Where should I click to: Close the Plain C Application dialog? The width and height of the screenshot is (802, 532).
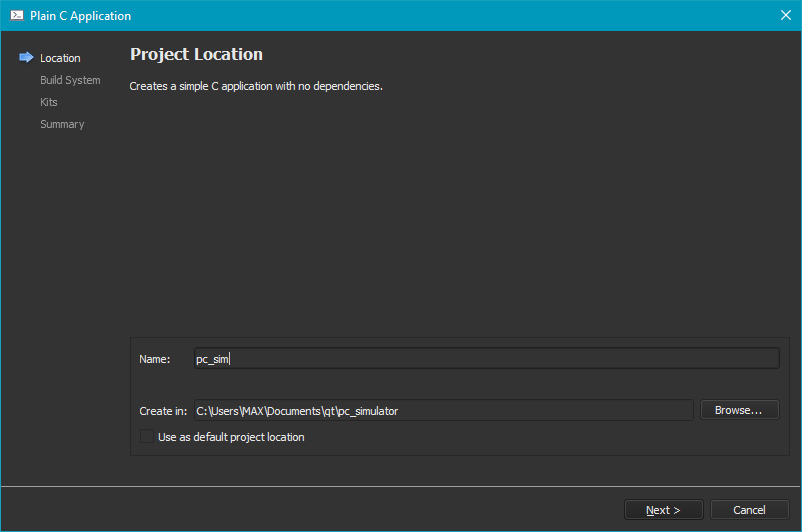[x=786, y=15]
